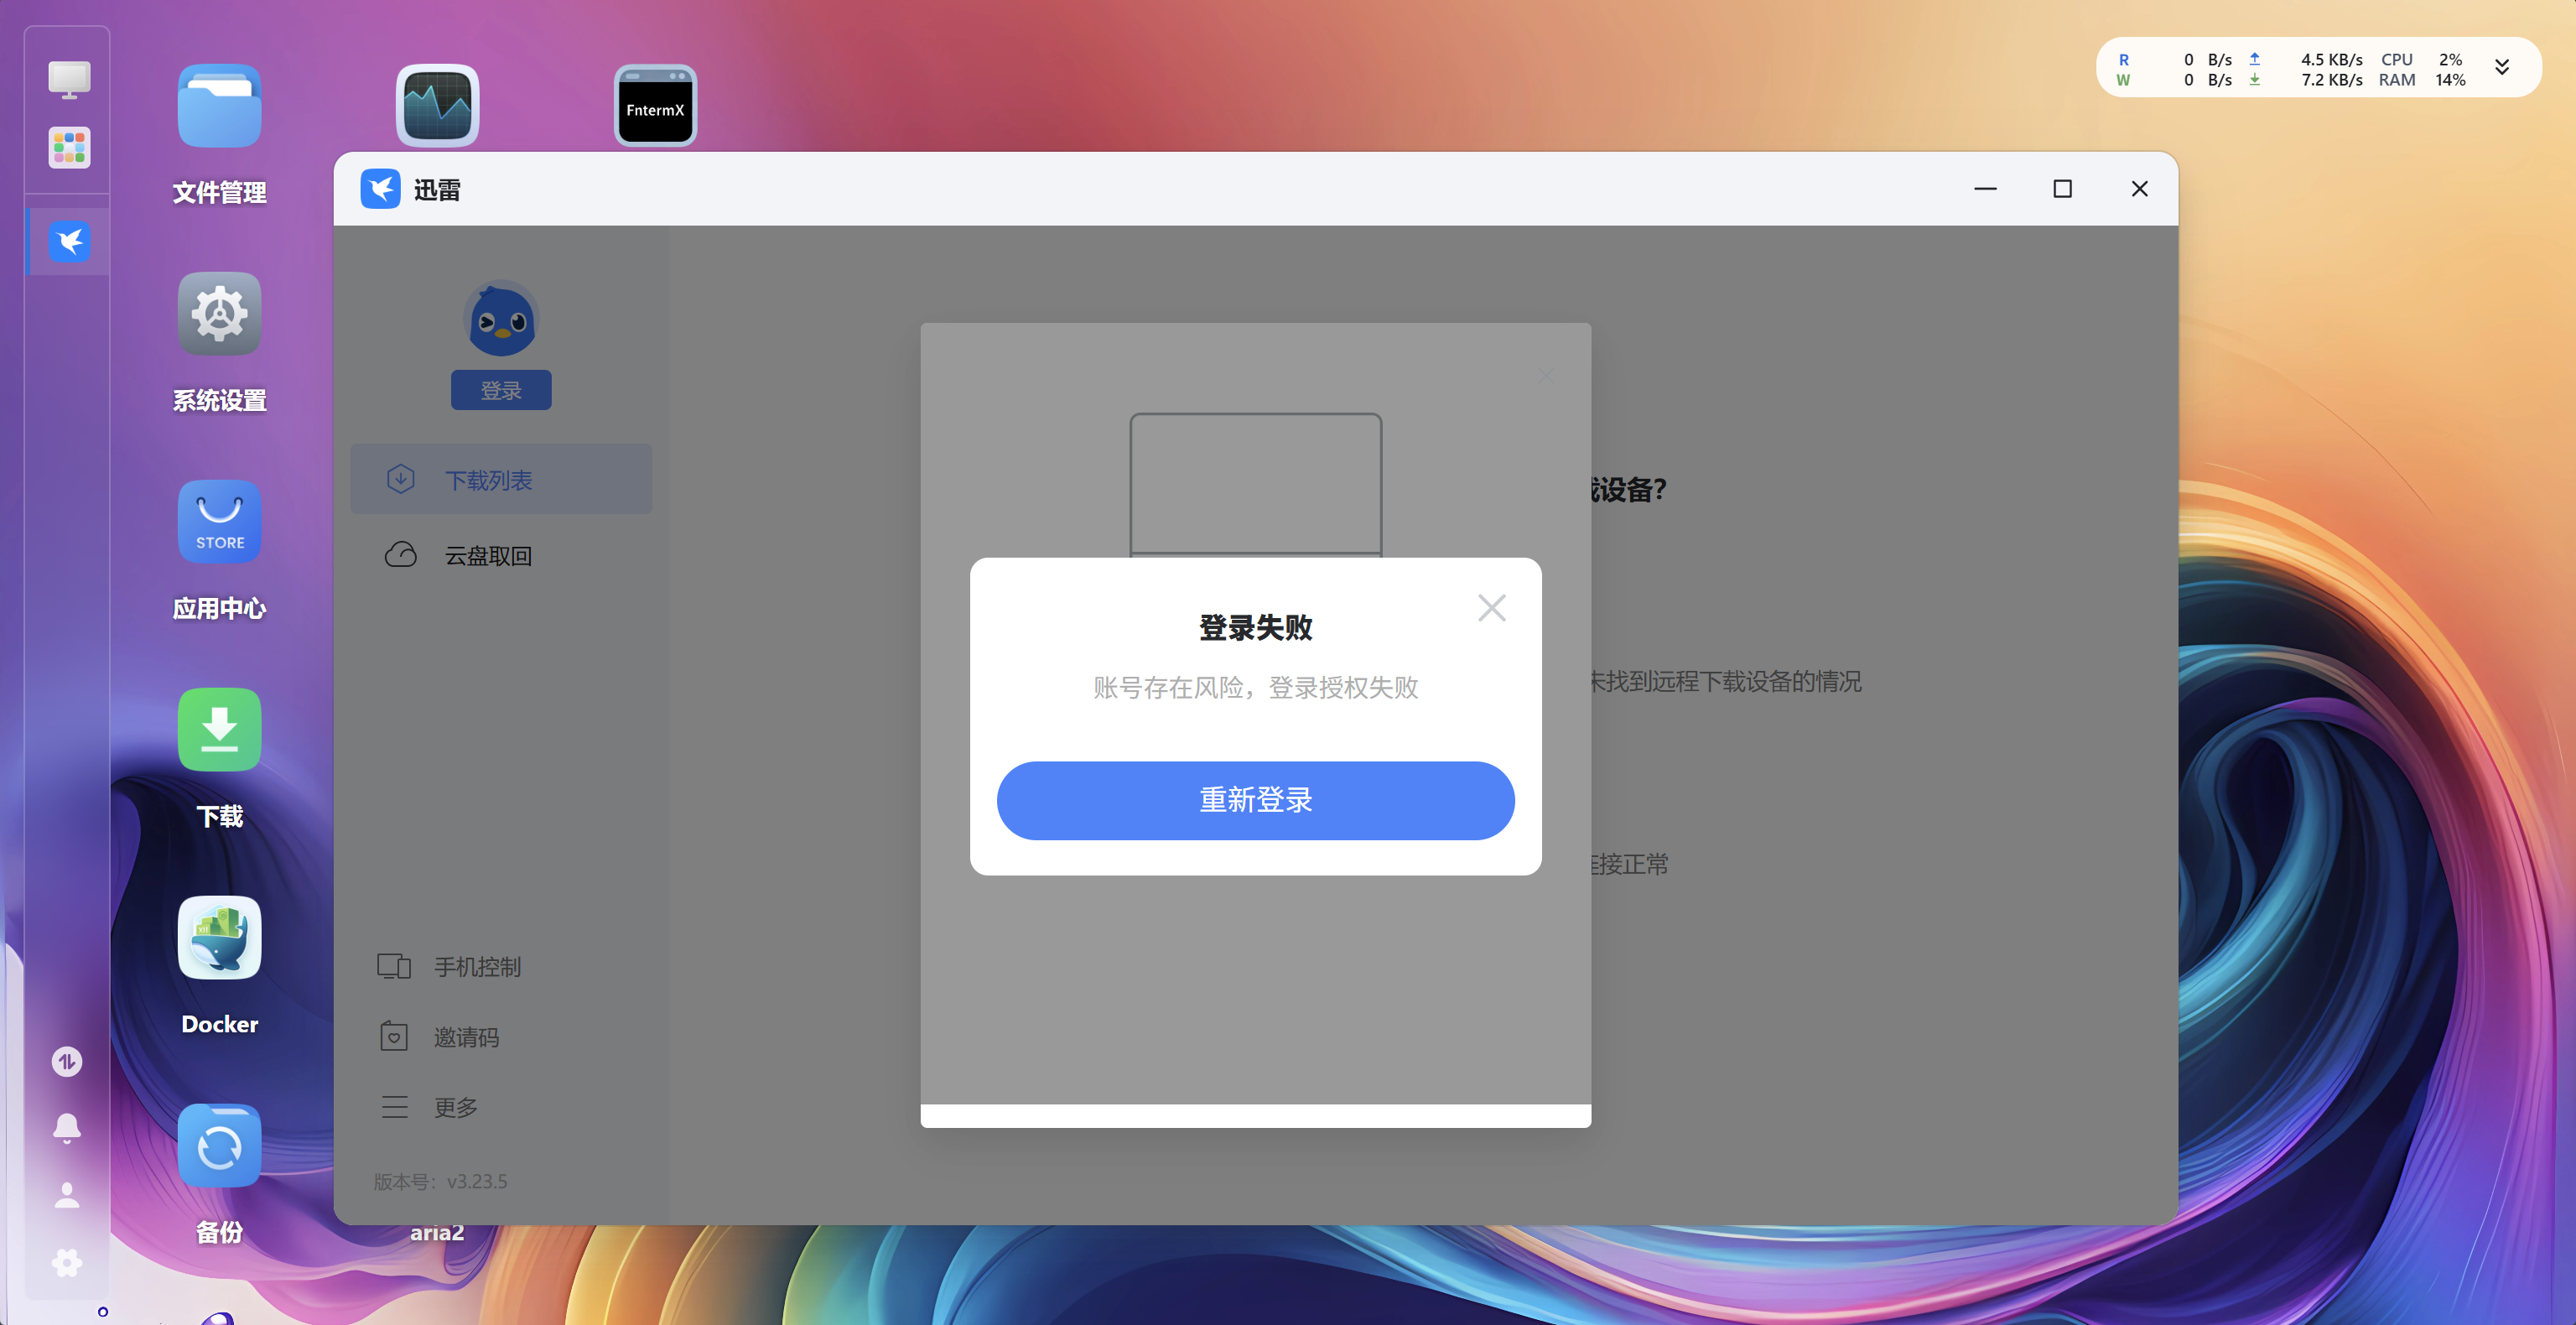Close the 登录失败 dialog
Viewport: 2576px width, 1325px height.
coord(1491,608)
